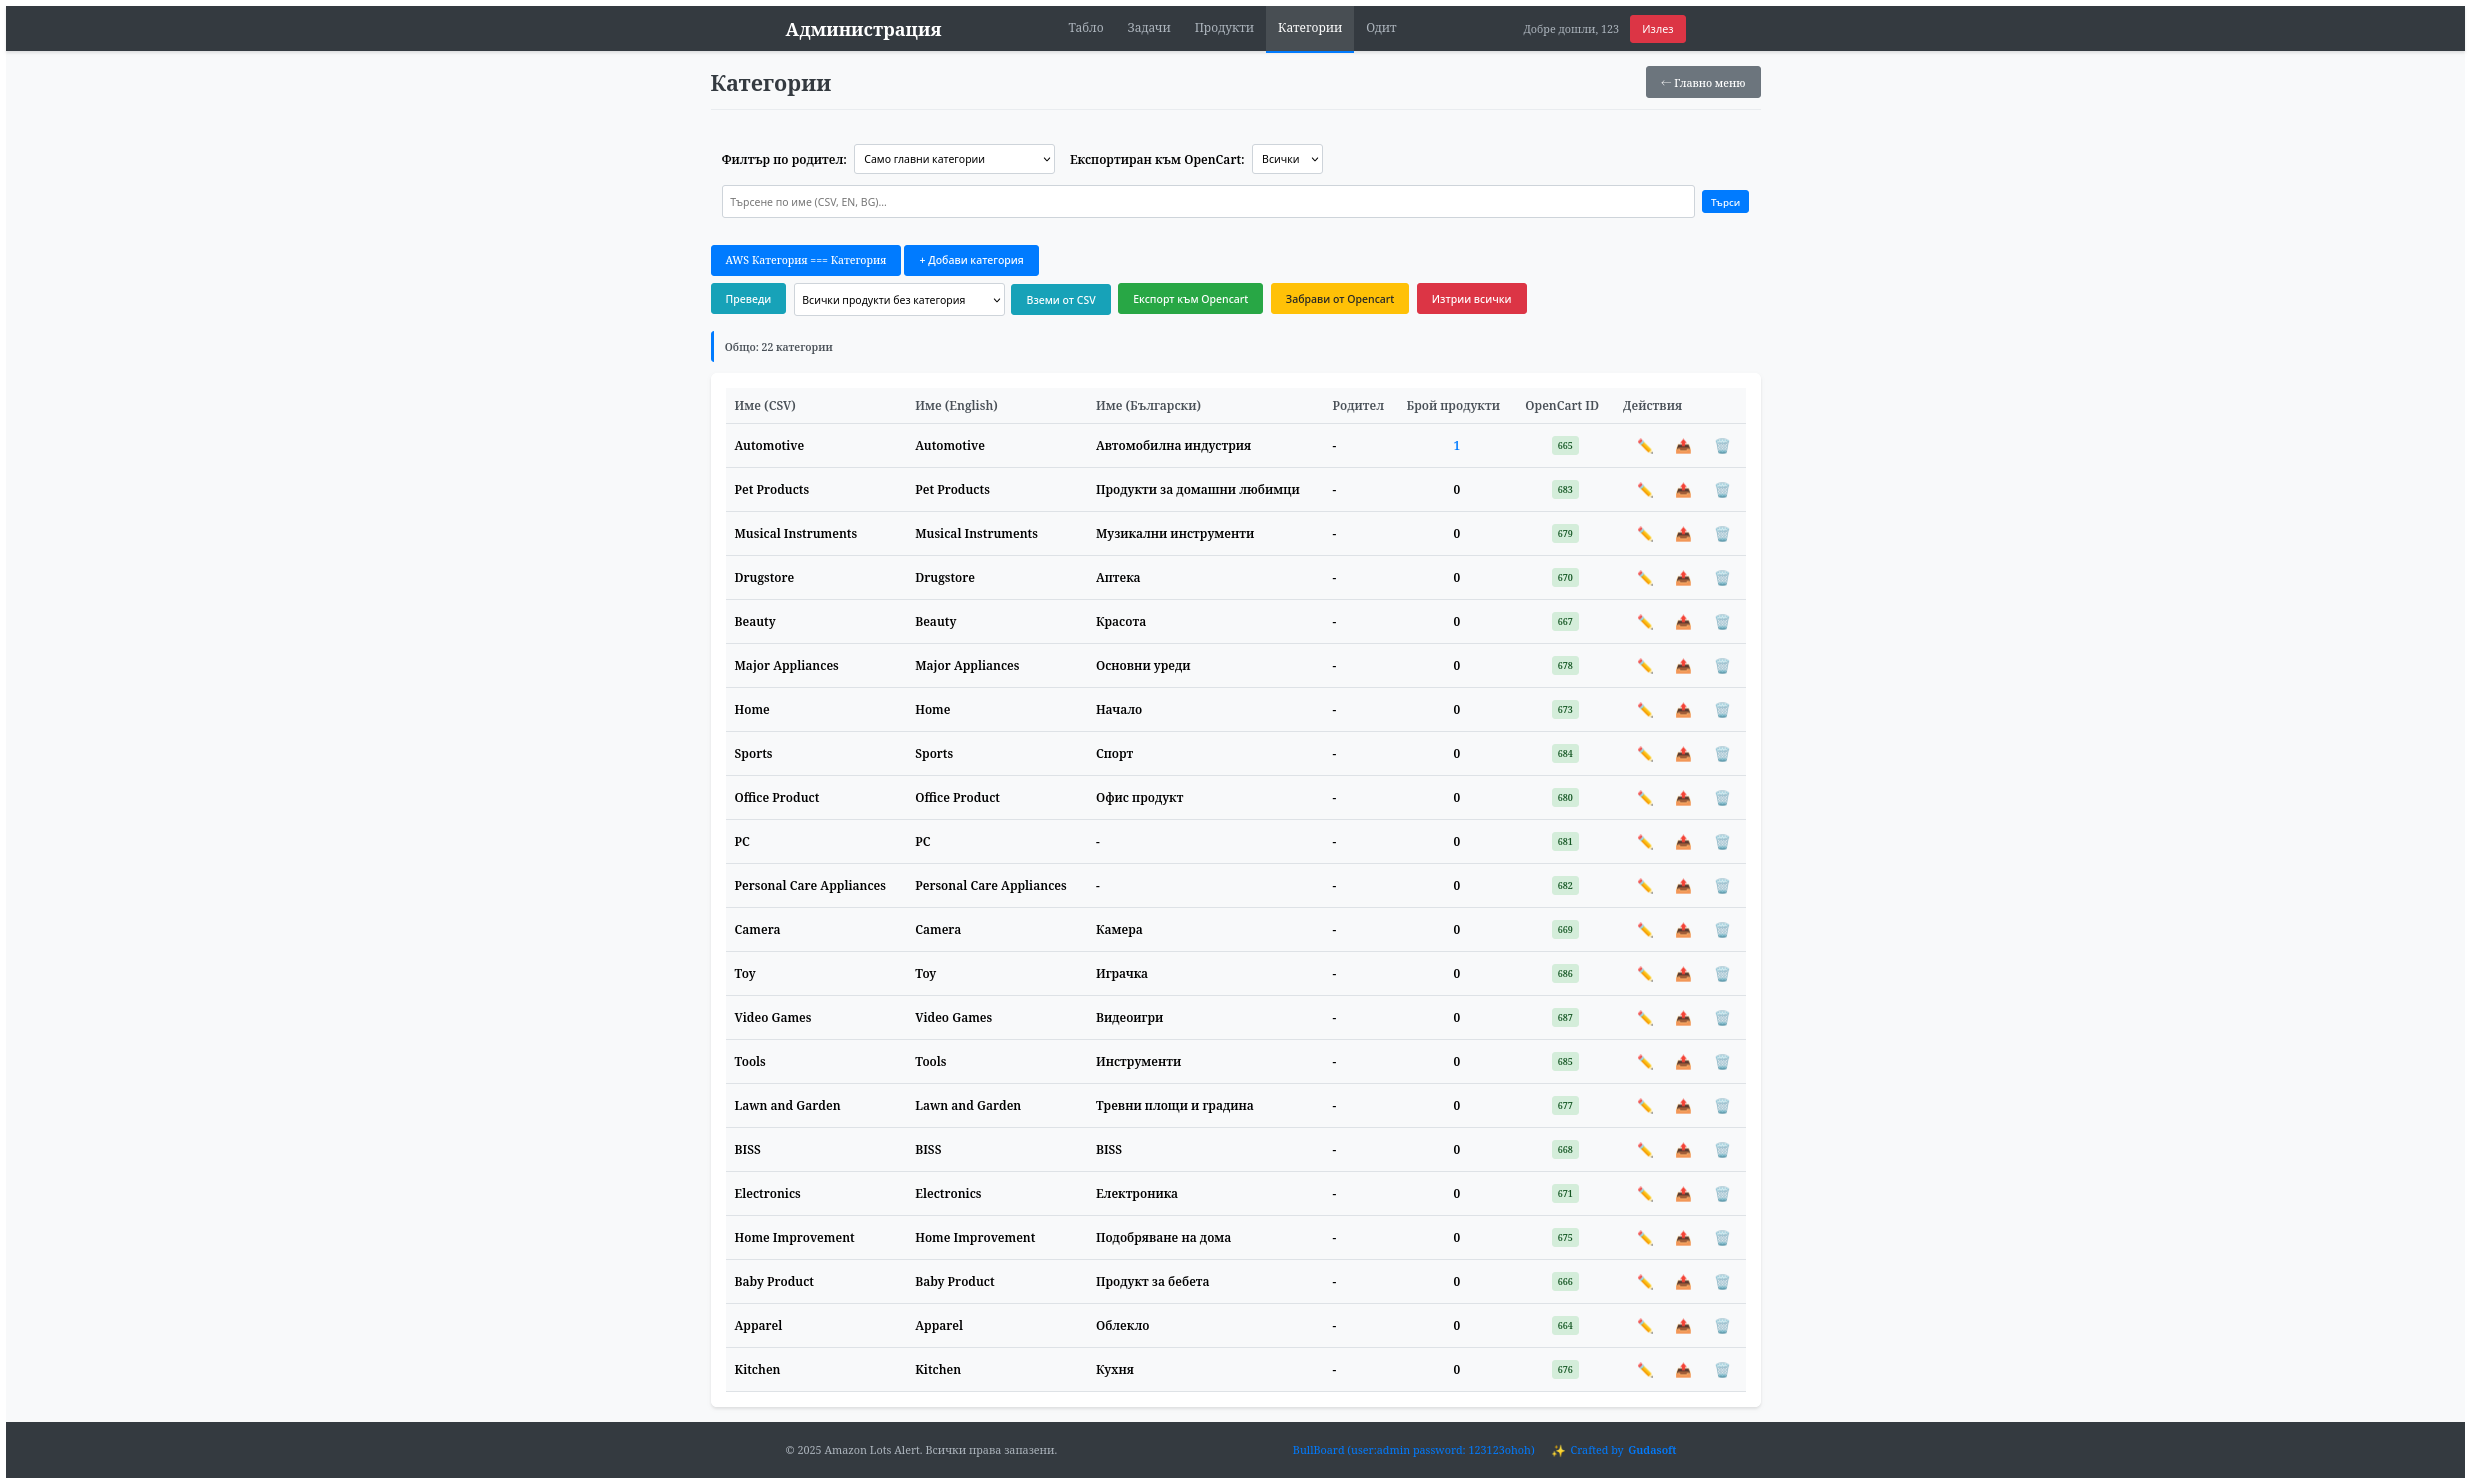Open the Задачи navigation tab

(1148, 28)
